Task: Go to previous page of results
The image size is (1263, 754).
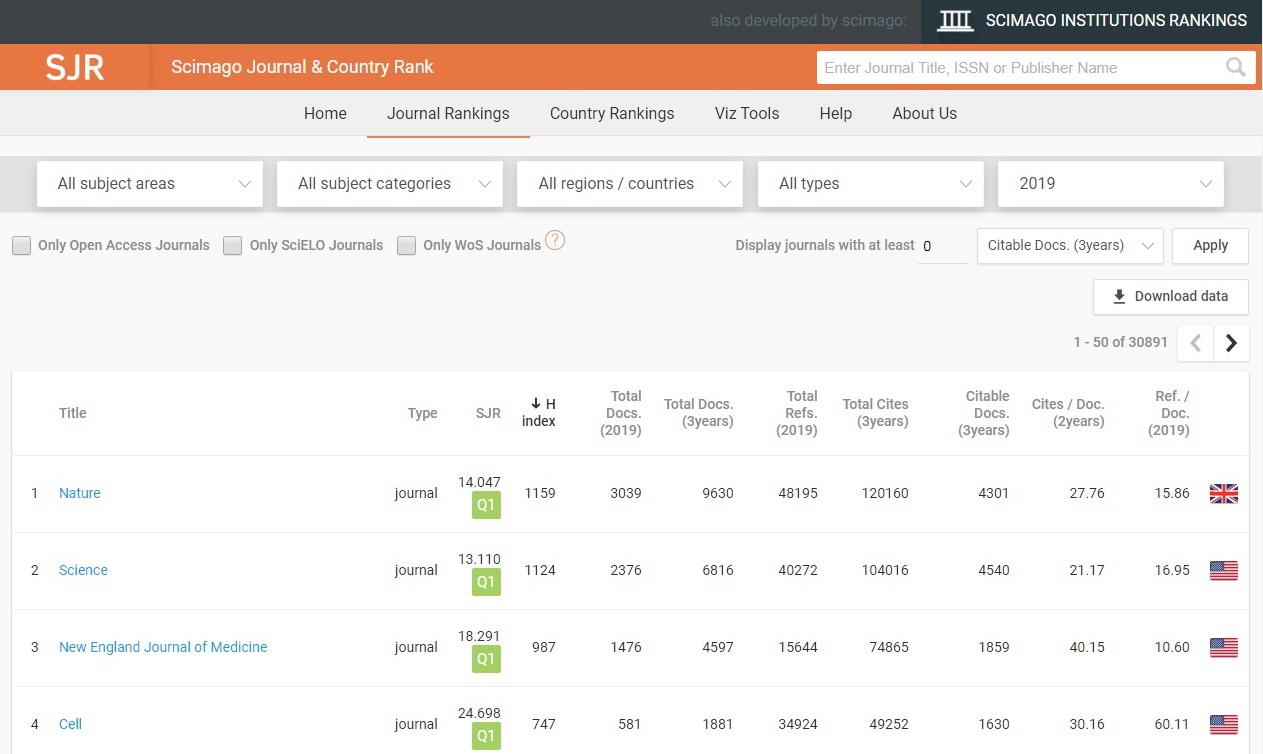Action: click(1196, 343)
